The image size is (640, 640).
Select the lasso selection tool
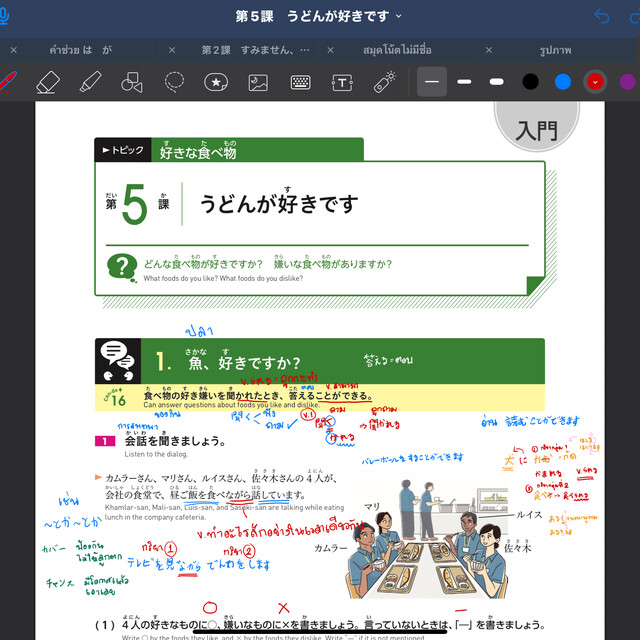[x=174, y=81]
